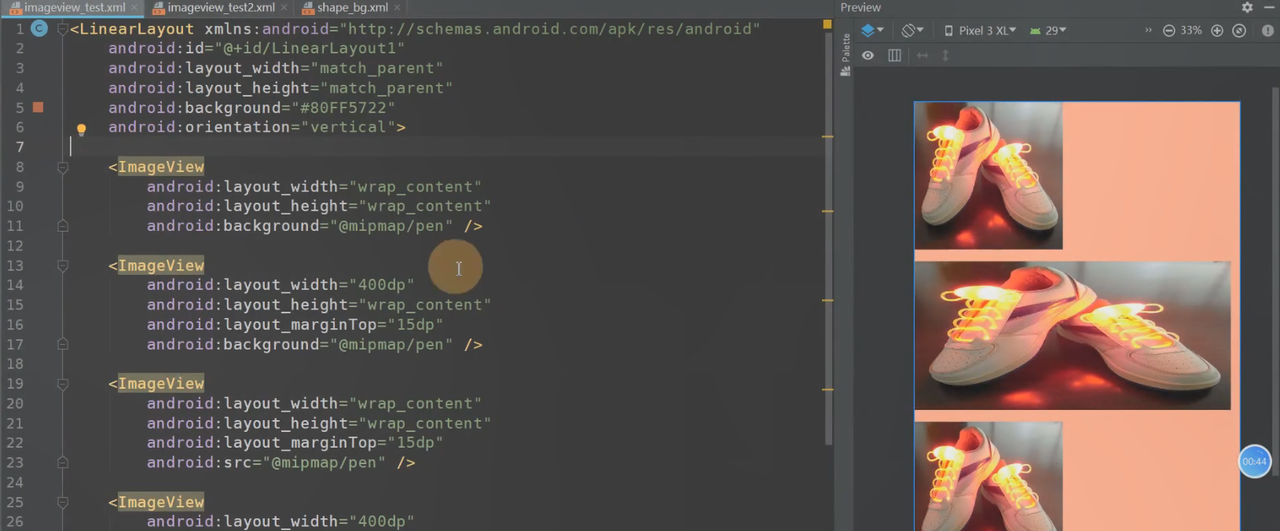Close the imageview_test.xml tab
The width and height of the screenshot is (1280, 531).
(136, 8)
